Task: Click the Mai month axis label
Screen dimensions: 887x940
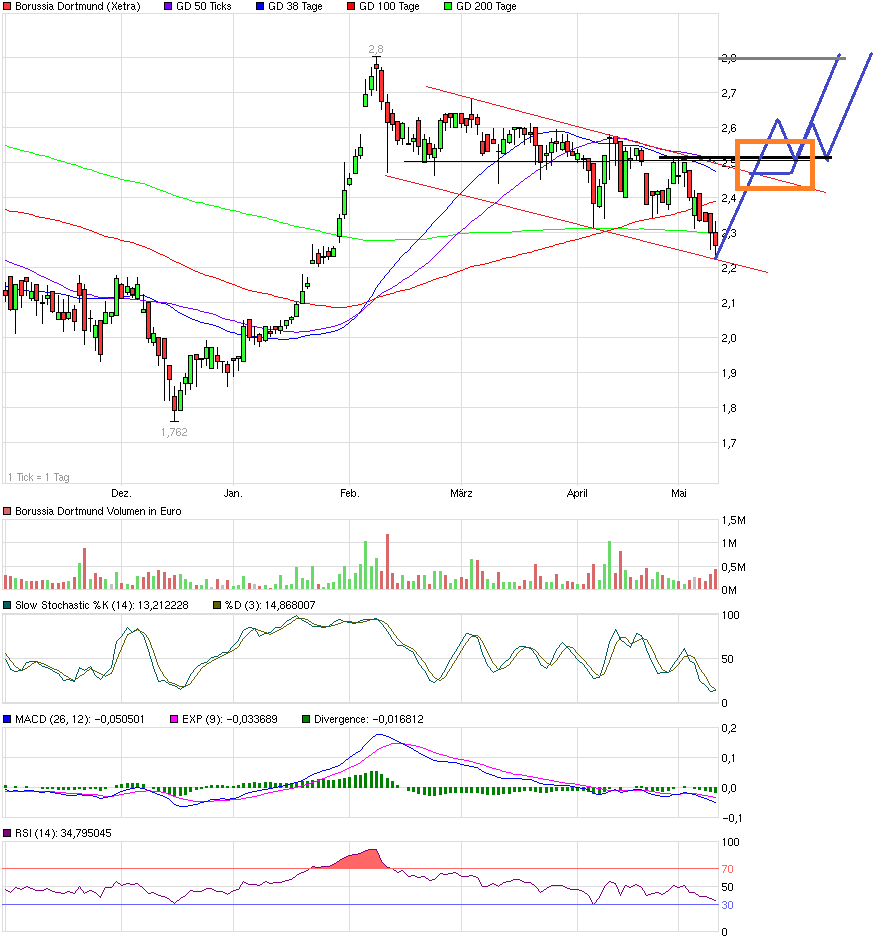Action: click(679, 493)
